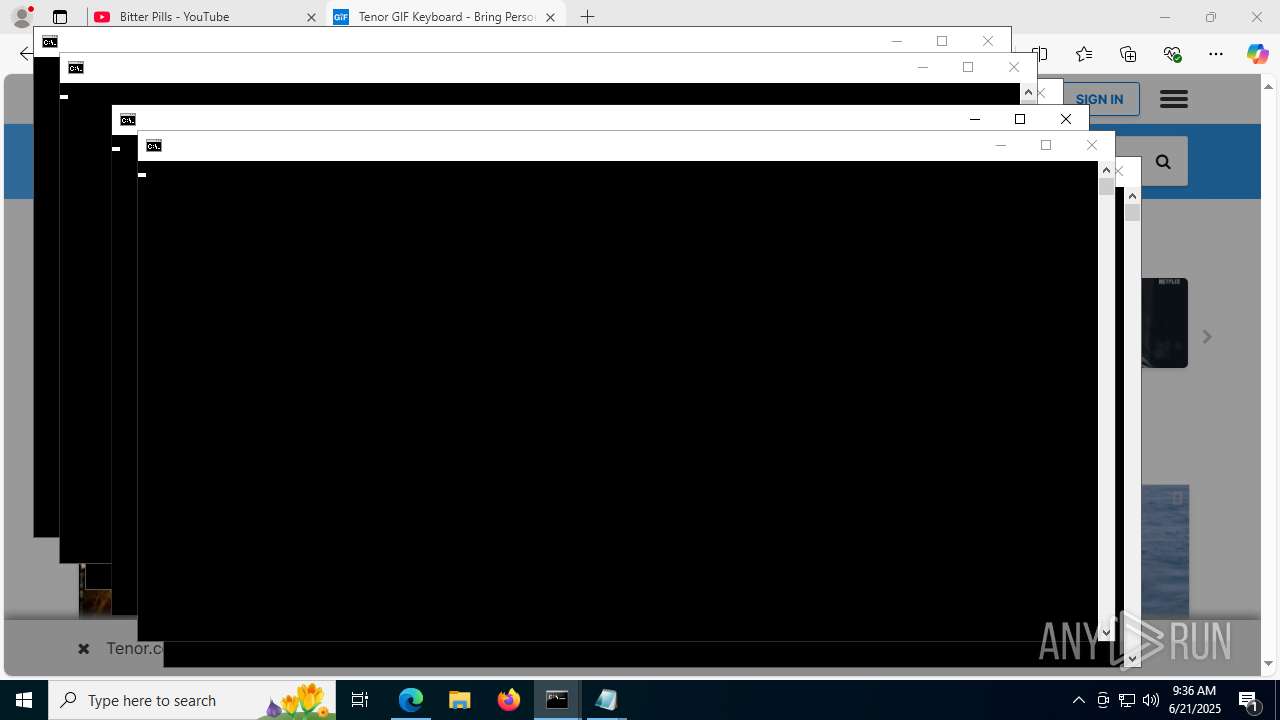Viewport: 1280px width, 720px height.
Task: Open Task View from taskbar
Action: (360, 700)
